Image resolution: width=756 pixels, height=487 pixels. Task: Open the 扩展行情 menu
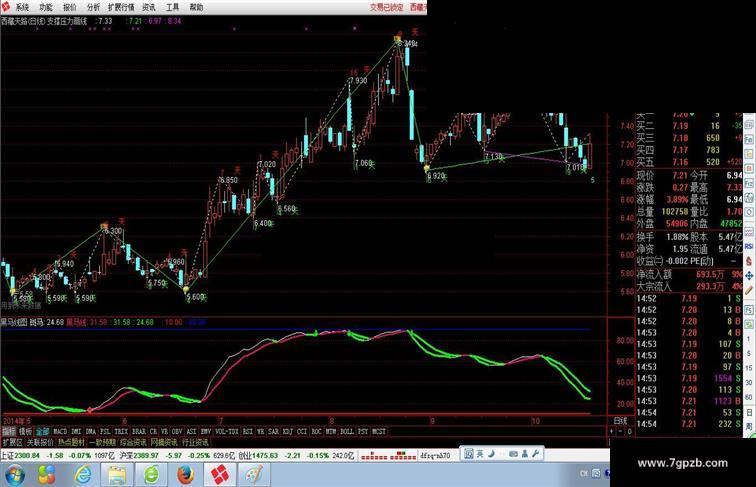[121, 7]
